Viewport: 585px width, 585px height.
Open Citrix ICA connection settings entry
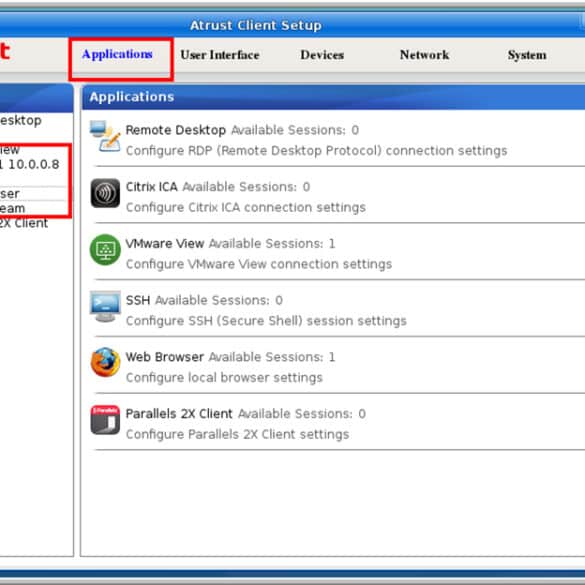coord(151,187)
